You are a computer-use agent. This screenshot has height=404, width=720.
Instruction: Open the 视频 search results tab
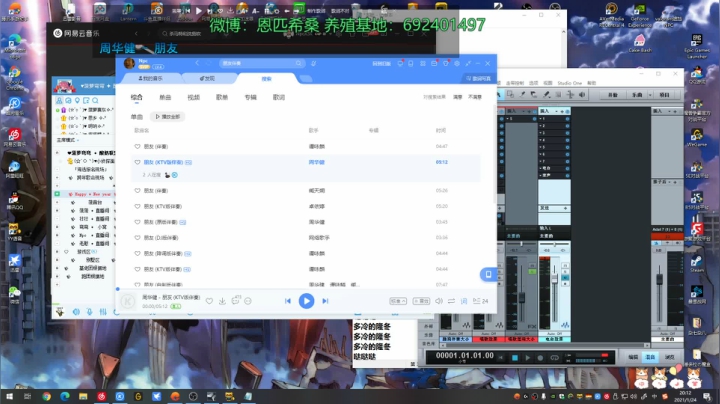click(193, 97)
